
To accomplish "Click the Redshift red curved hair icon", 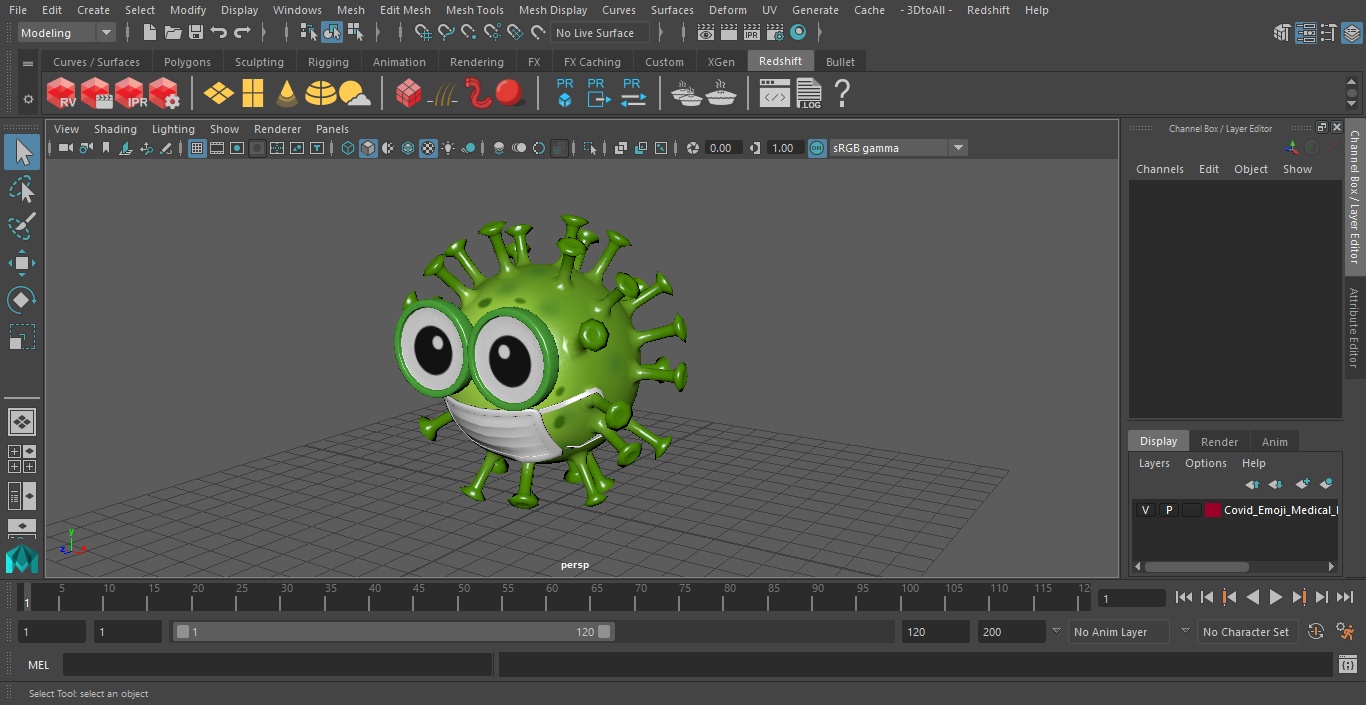I will click(x=478, y=94).
